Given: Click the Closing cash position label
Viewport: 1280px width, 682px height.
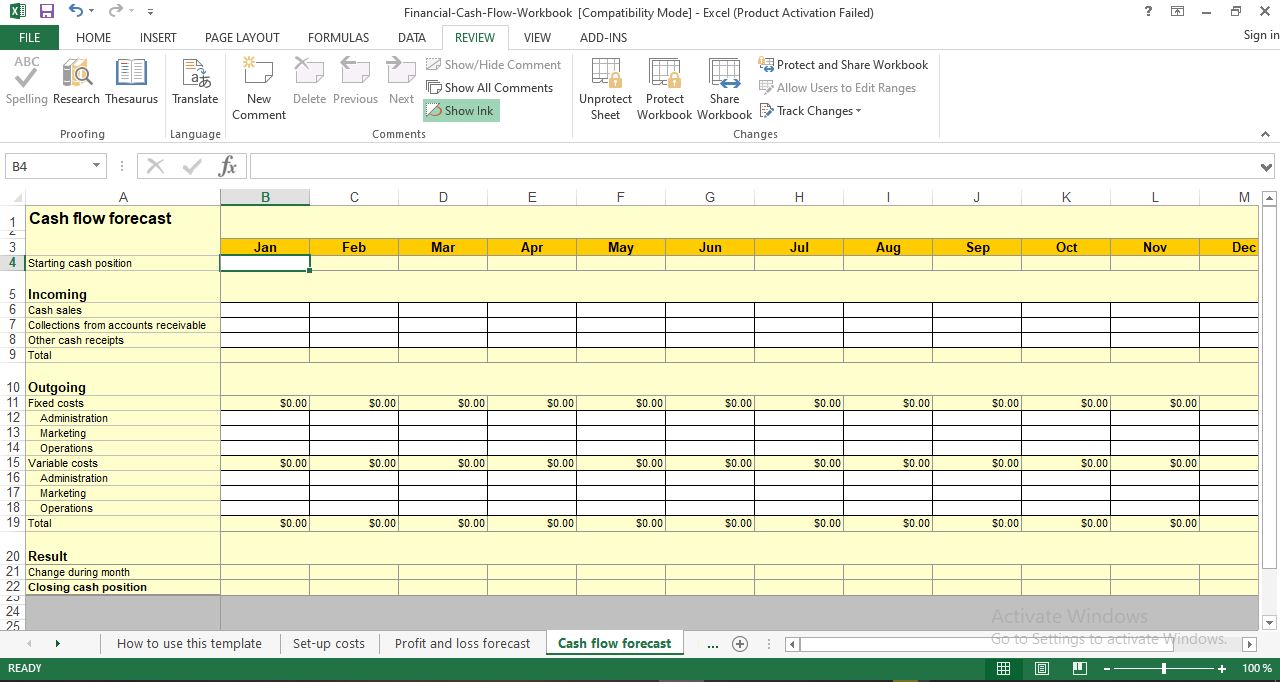Looking at the screenshot, I should click(123, 587).
